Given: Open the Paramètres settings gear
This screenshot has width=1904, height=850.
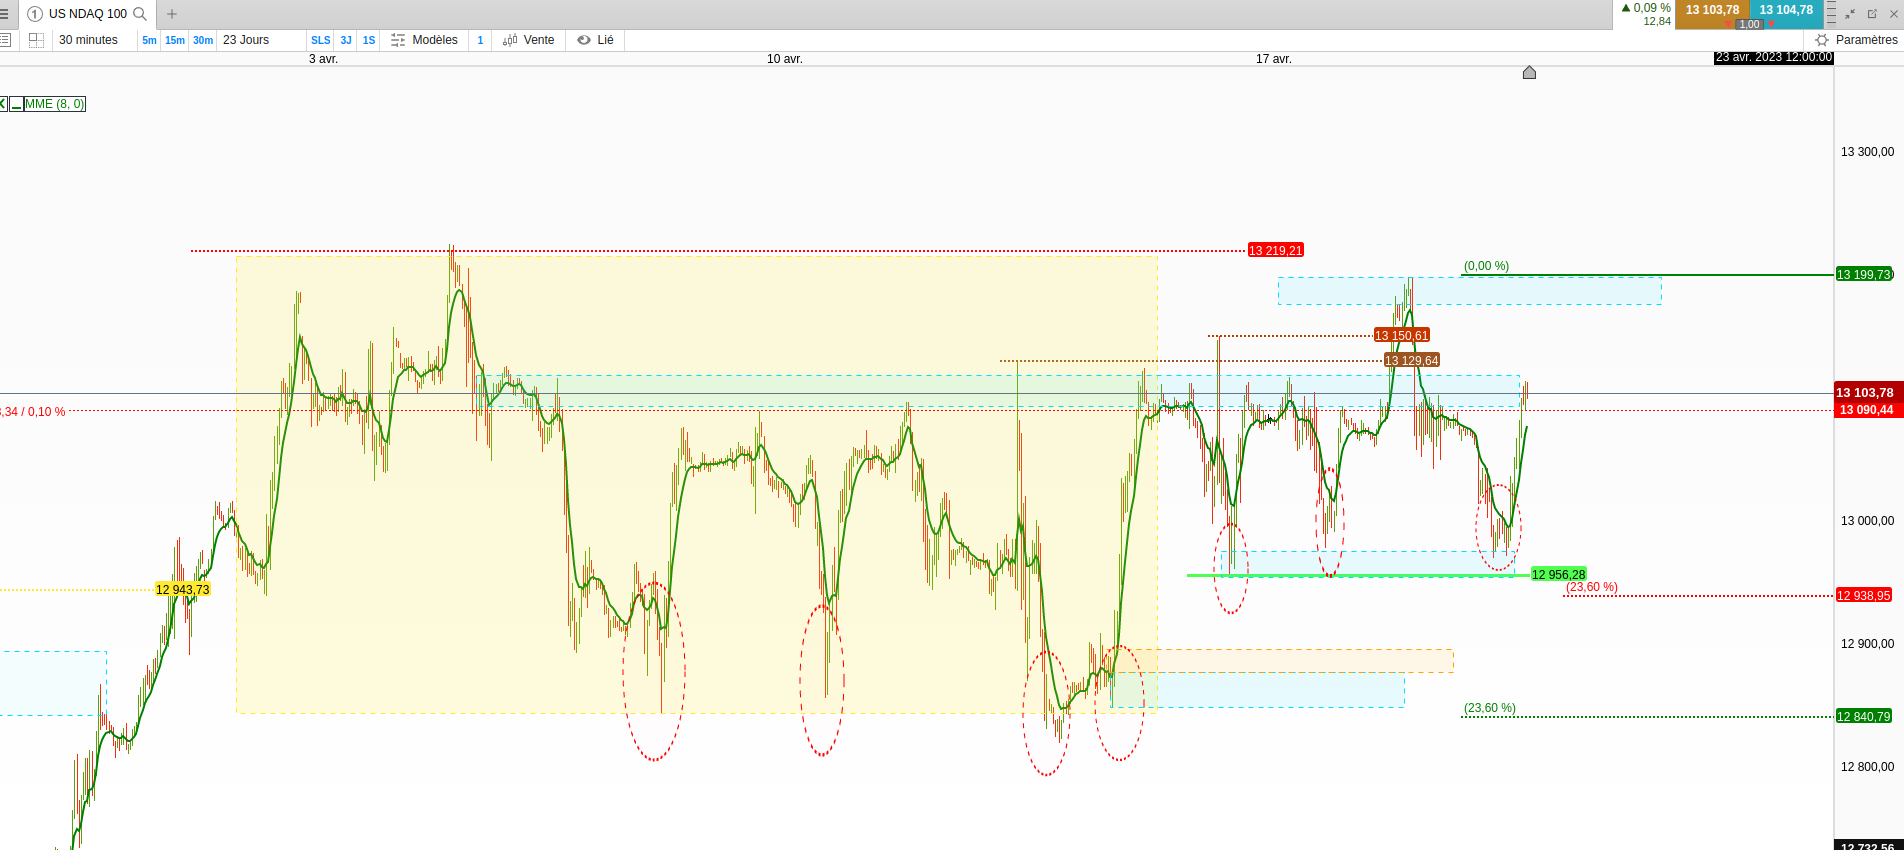Looking at the screenshot, I should point(1856,40).
